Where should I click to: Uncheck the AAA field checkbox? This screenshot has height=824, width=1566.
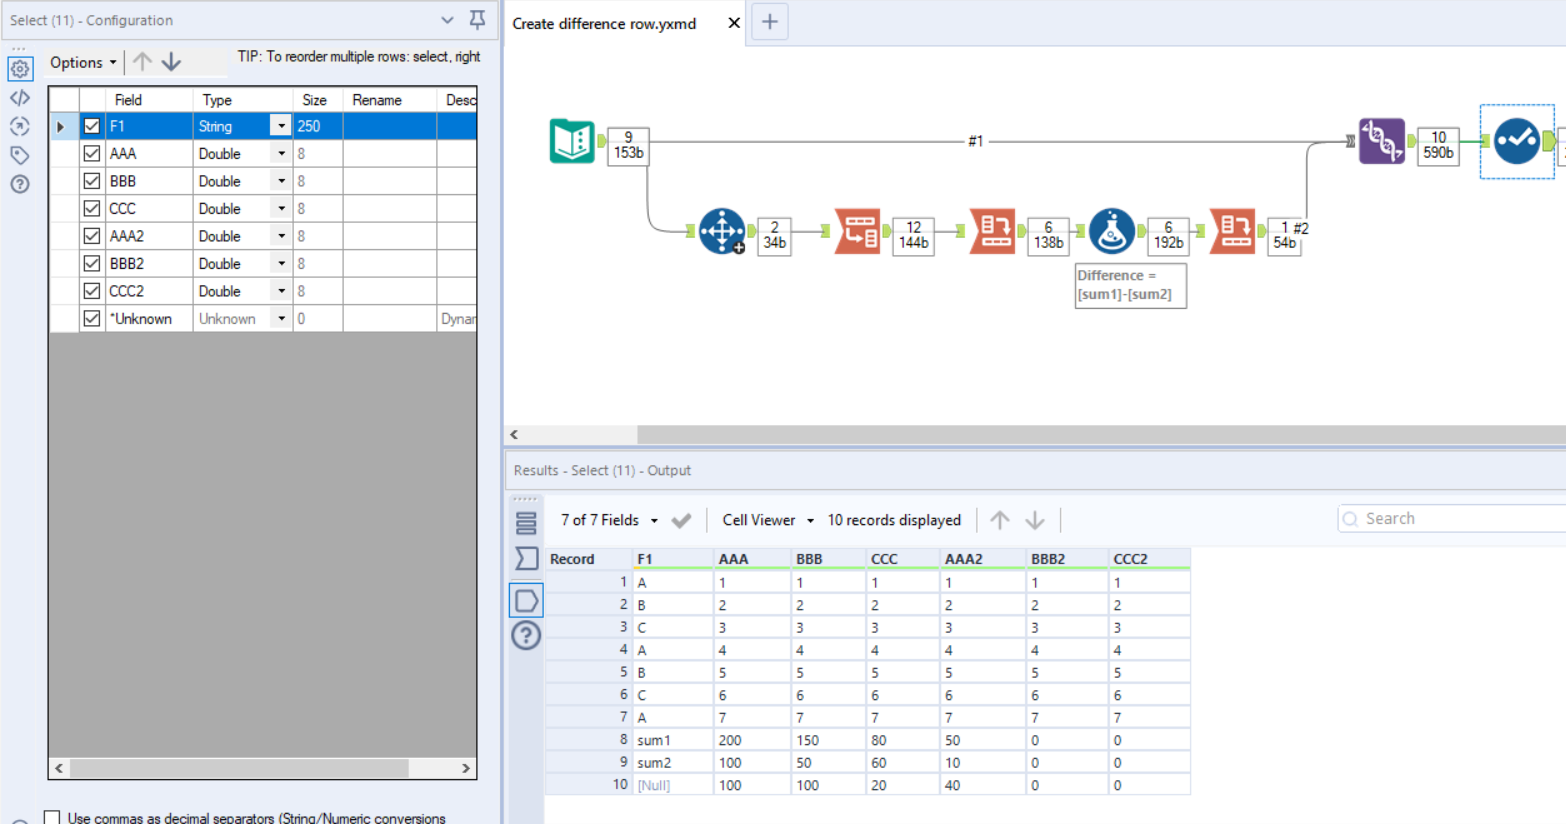pyautogui.click(x=92, y=154)
